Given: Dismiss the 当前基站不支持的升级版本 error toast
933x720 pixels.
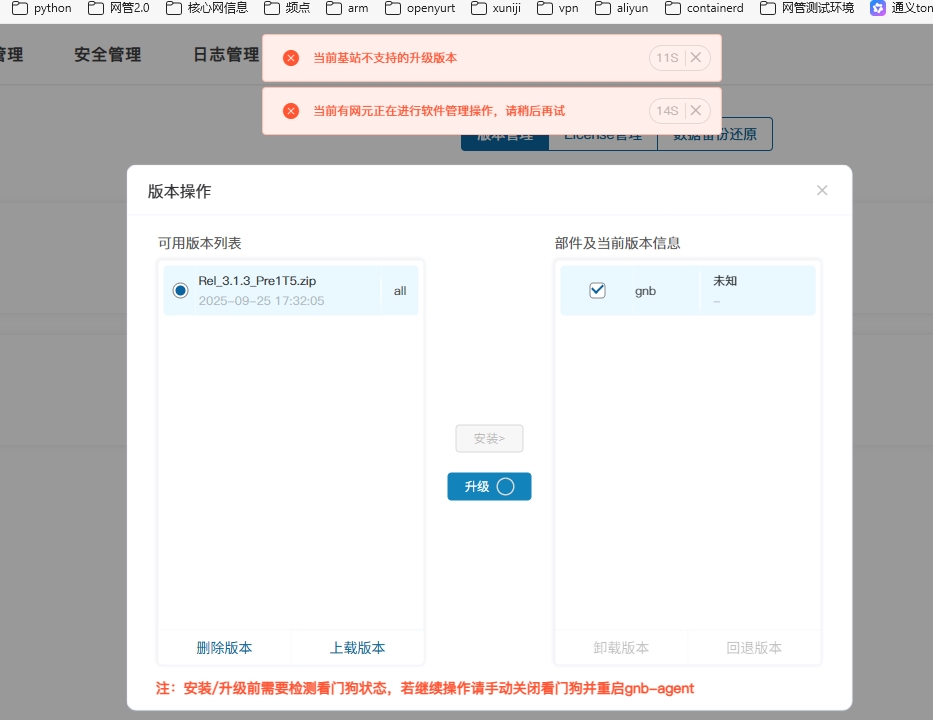Looking at the screenshot, I should [697, 58].
